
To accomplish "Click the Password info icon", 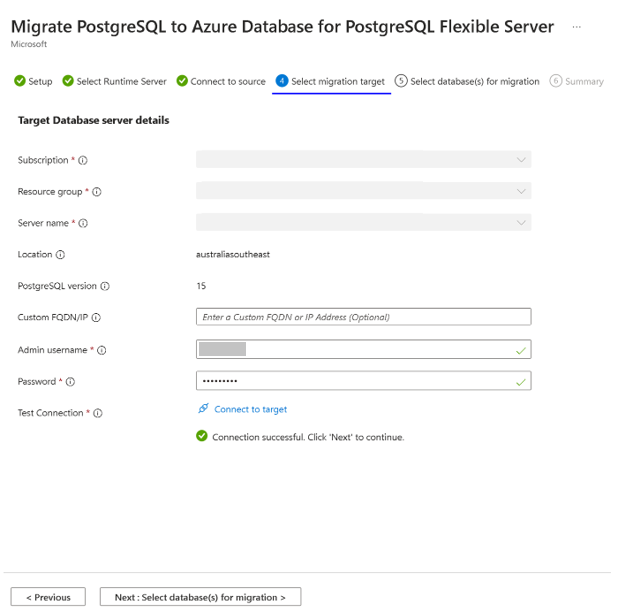I will pyautogui.click(x=70, y=382).
